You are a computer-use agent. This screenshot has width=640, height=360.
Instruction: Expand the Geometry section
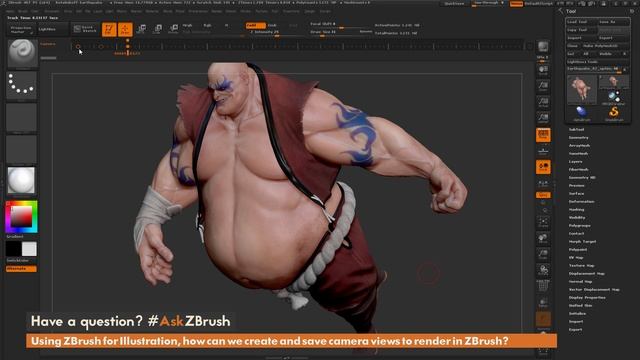(578, 138)
